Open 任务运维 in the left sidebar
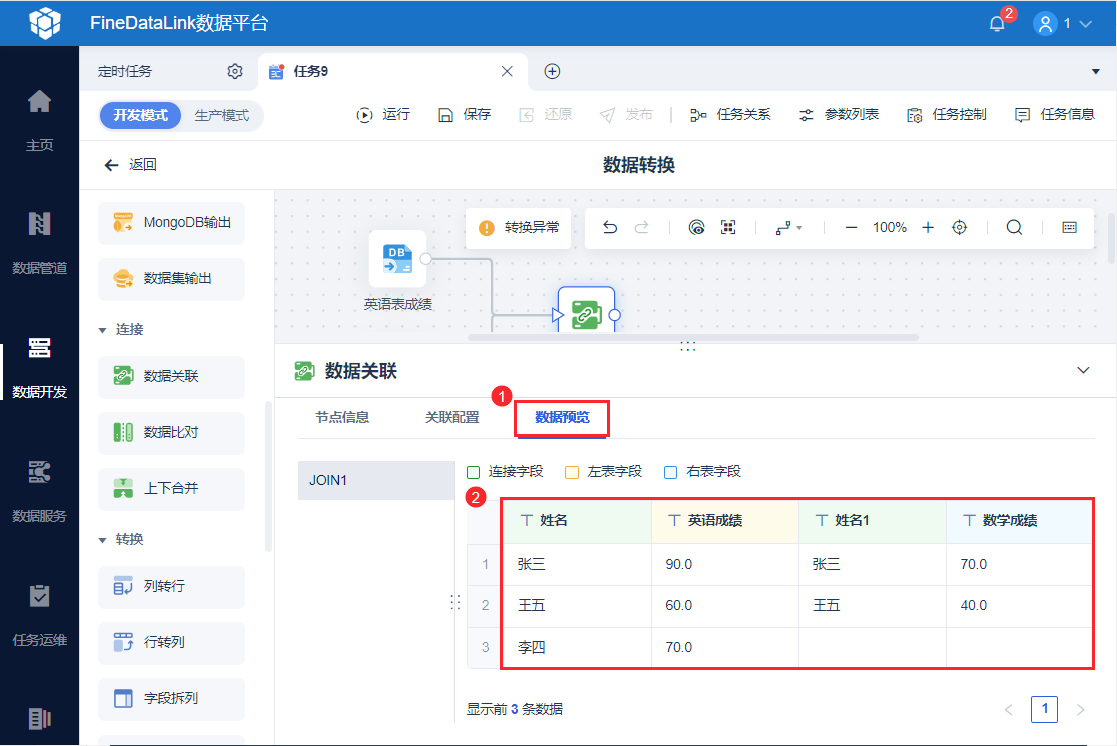This screenshot has width=1117, height=746. pos(39,616)
